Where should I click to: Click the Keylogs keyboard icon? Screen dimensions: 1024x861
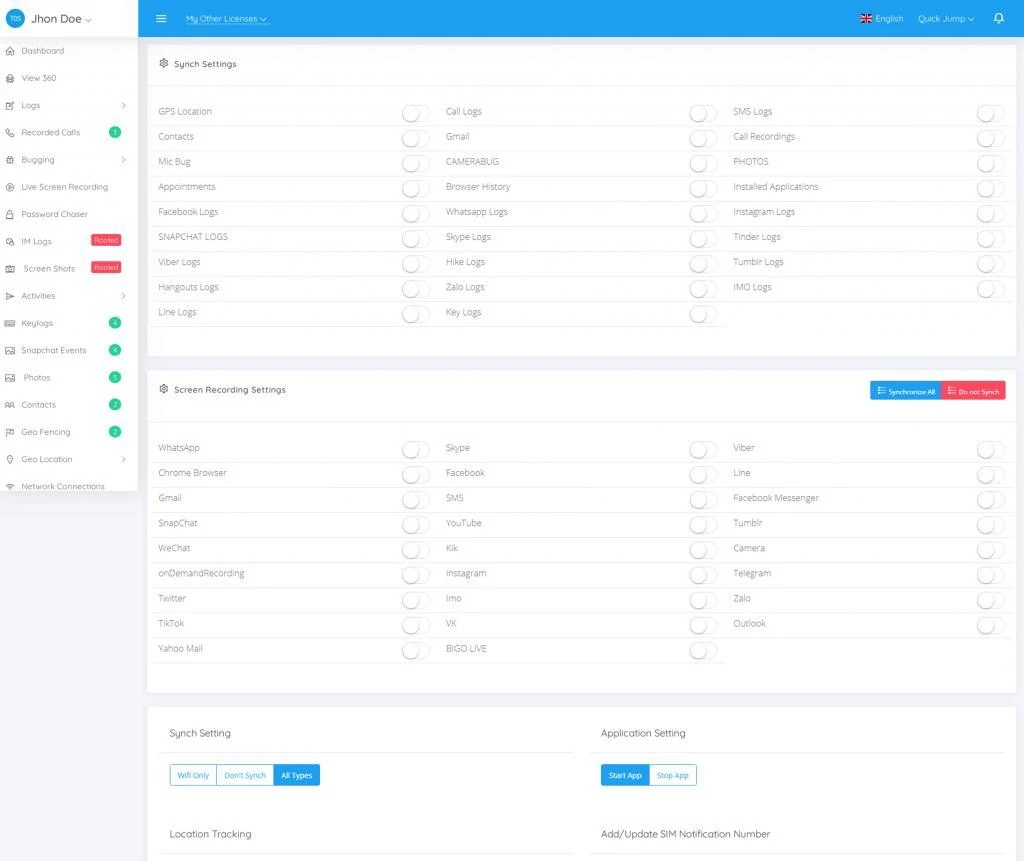(10, 323)
